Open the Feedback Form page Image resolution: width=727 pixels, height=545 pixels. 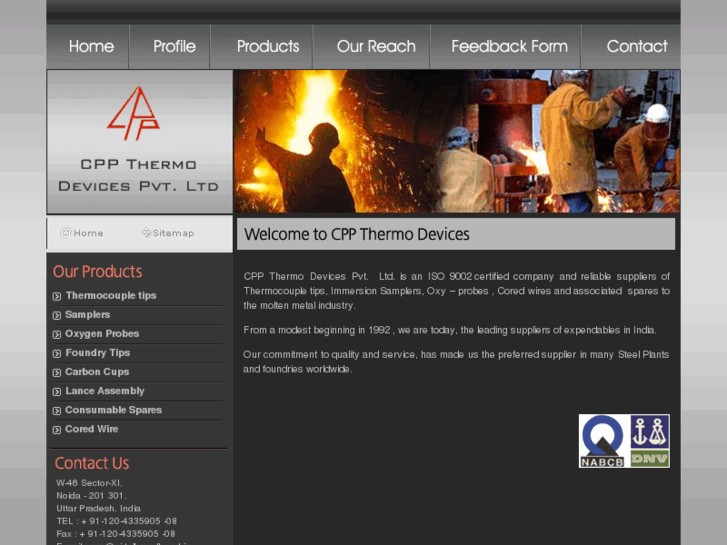pos(510,46)
